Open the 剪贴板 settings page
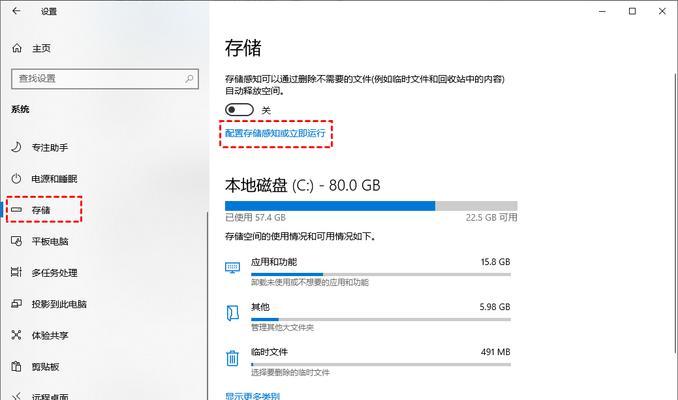This screenshot has height=400, width=678. (x=45, y=367)
